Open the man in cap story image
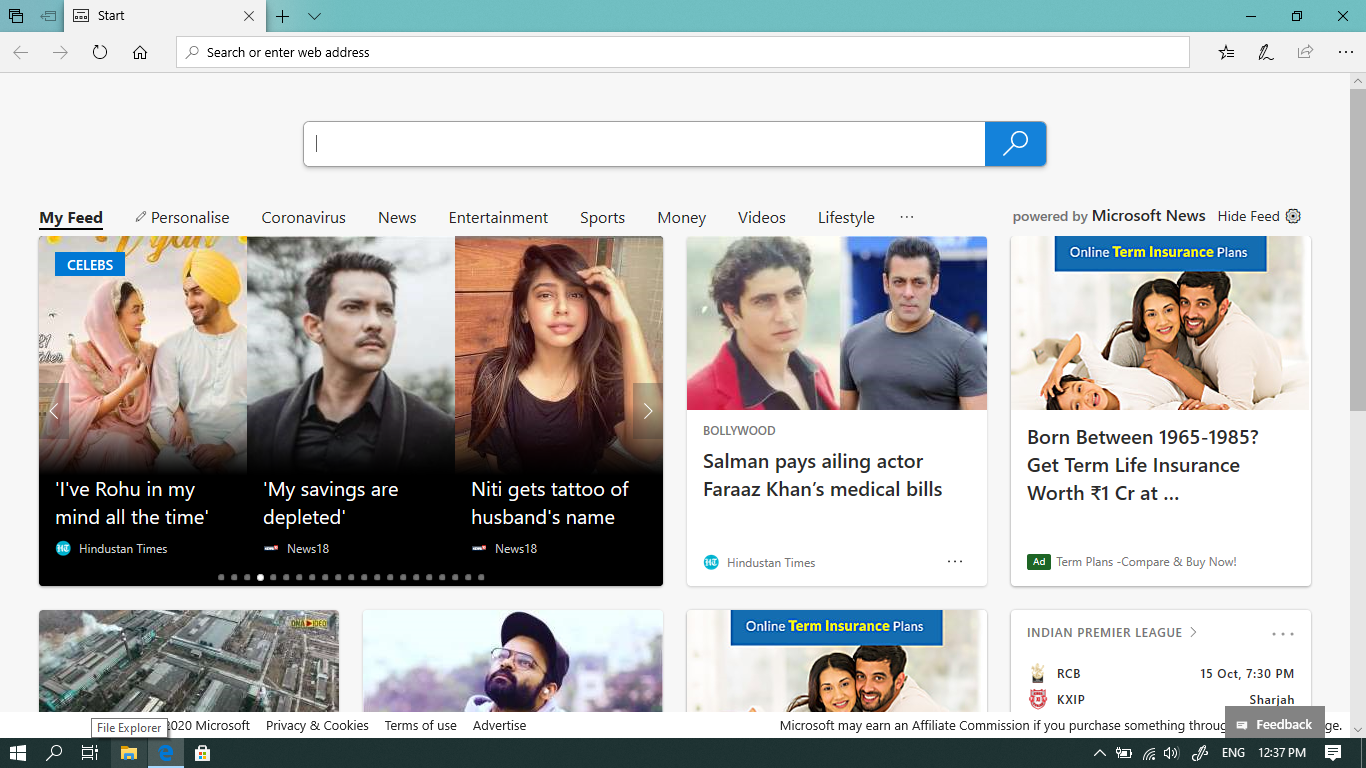This screenshot has width=1366, height=768. point(513,661)
